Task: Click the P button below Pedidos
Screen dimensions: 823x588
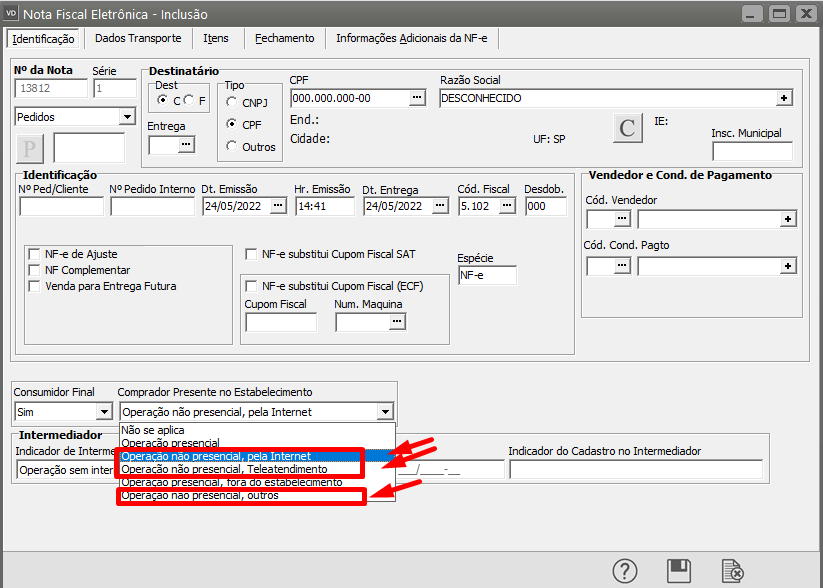Action: 30,148
